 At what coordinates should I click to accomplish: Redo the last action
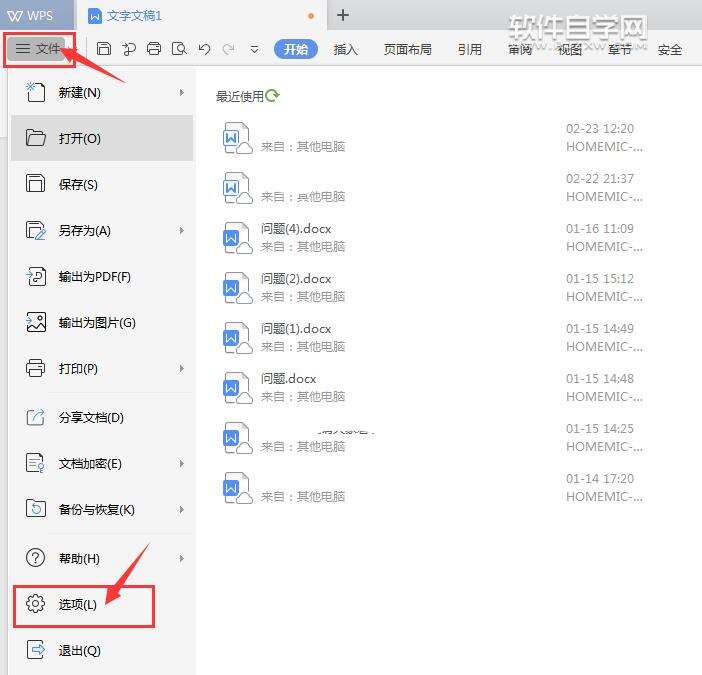(229, 48)
